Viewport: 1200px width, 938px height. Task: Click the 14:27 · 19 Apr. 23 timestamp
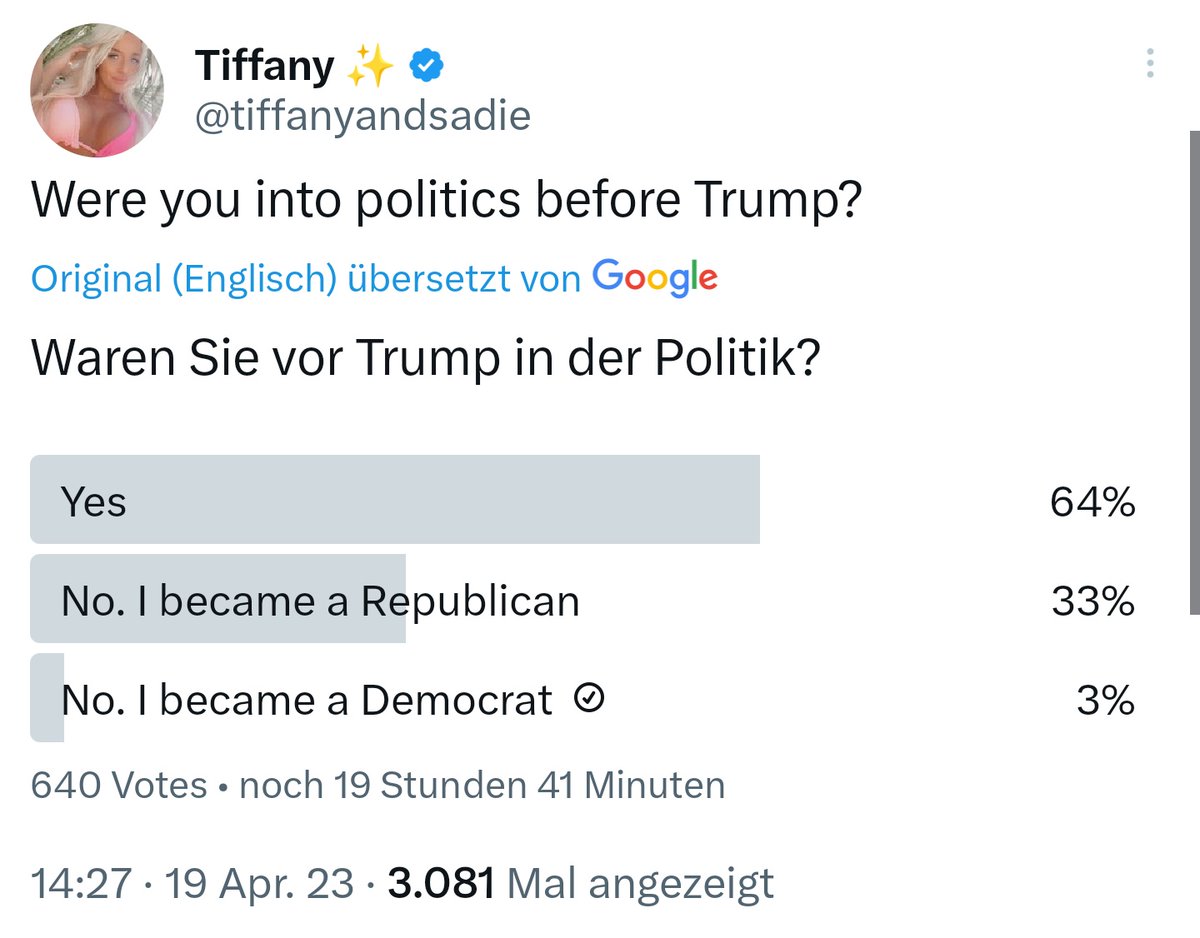pyautogui.click(x=192, y=883)
